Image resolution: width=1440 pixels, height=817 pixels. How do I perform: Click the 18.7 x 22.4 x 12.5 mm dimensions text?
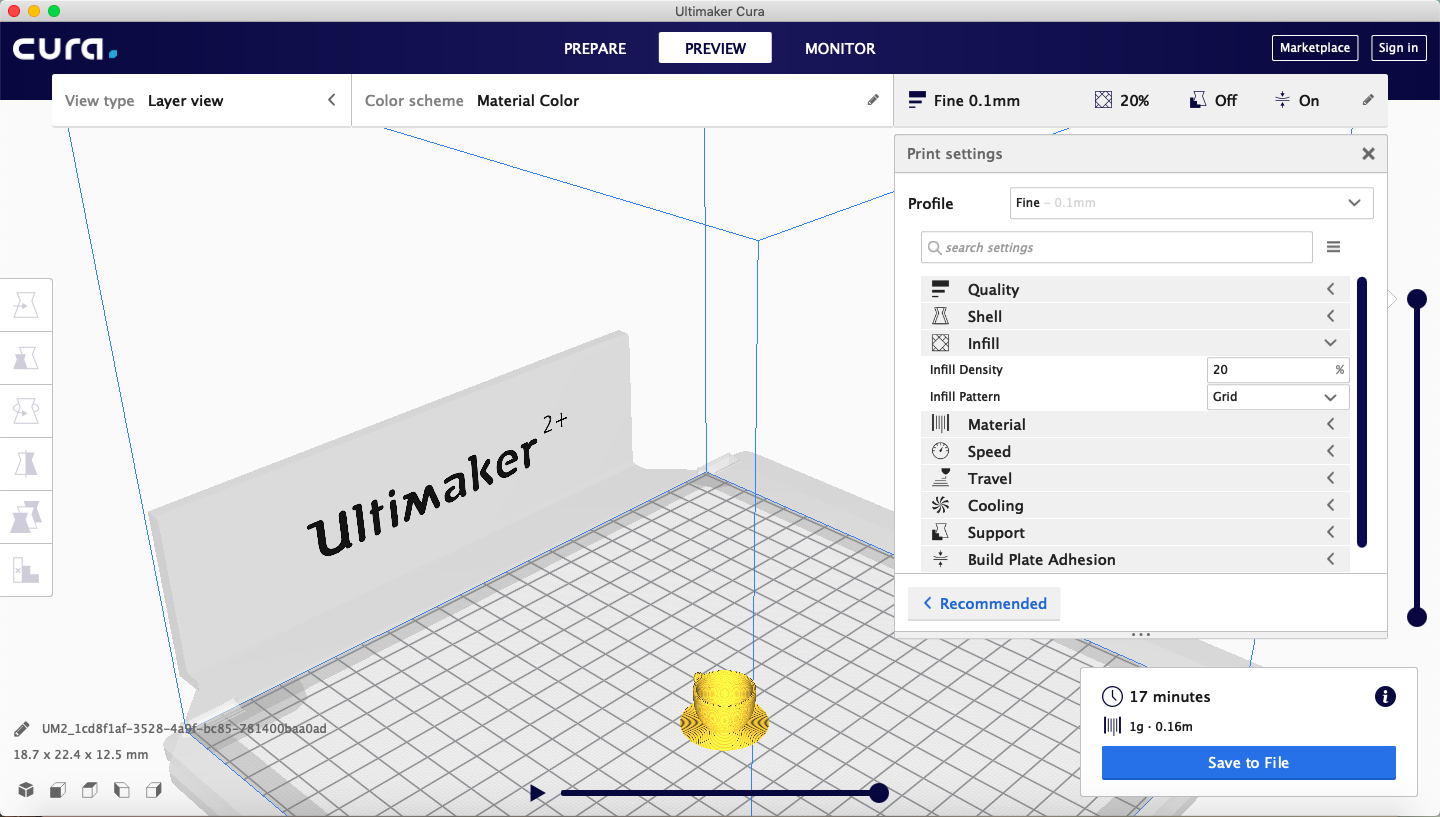point(80,755)
